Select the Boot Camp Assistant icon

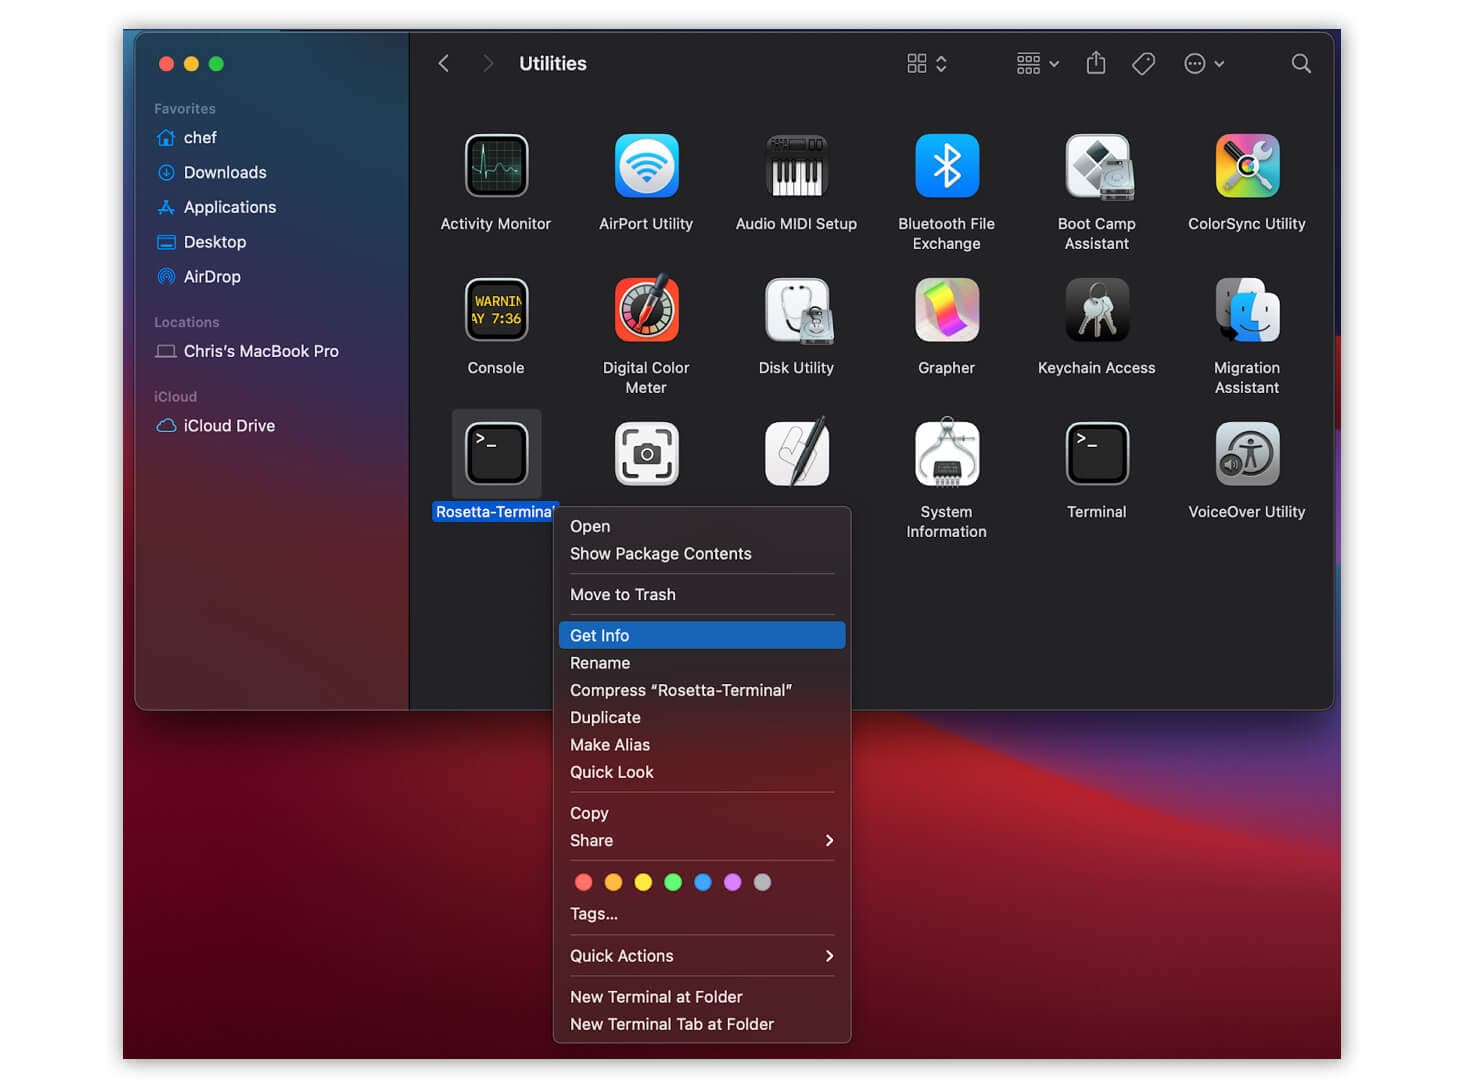coord(1097,166)
